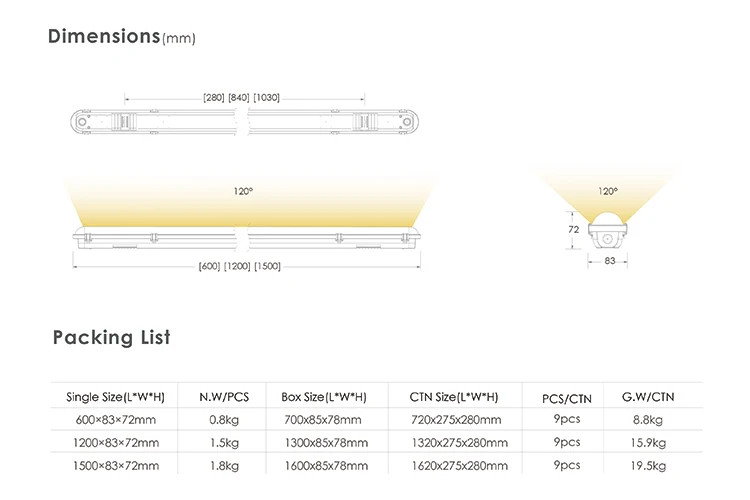Click the CTN Size(L*W*H) column header
The width and height of the screenshot is (750, 500).
(453, 397)
